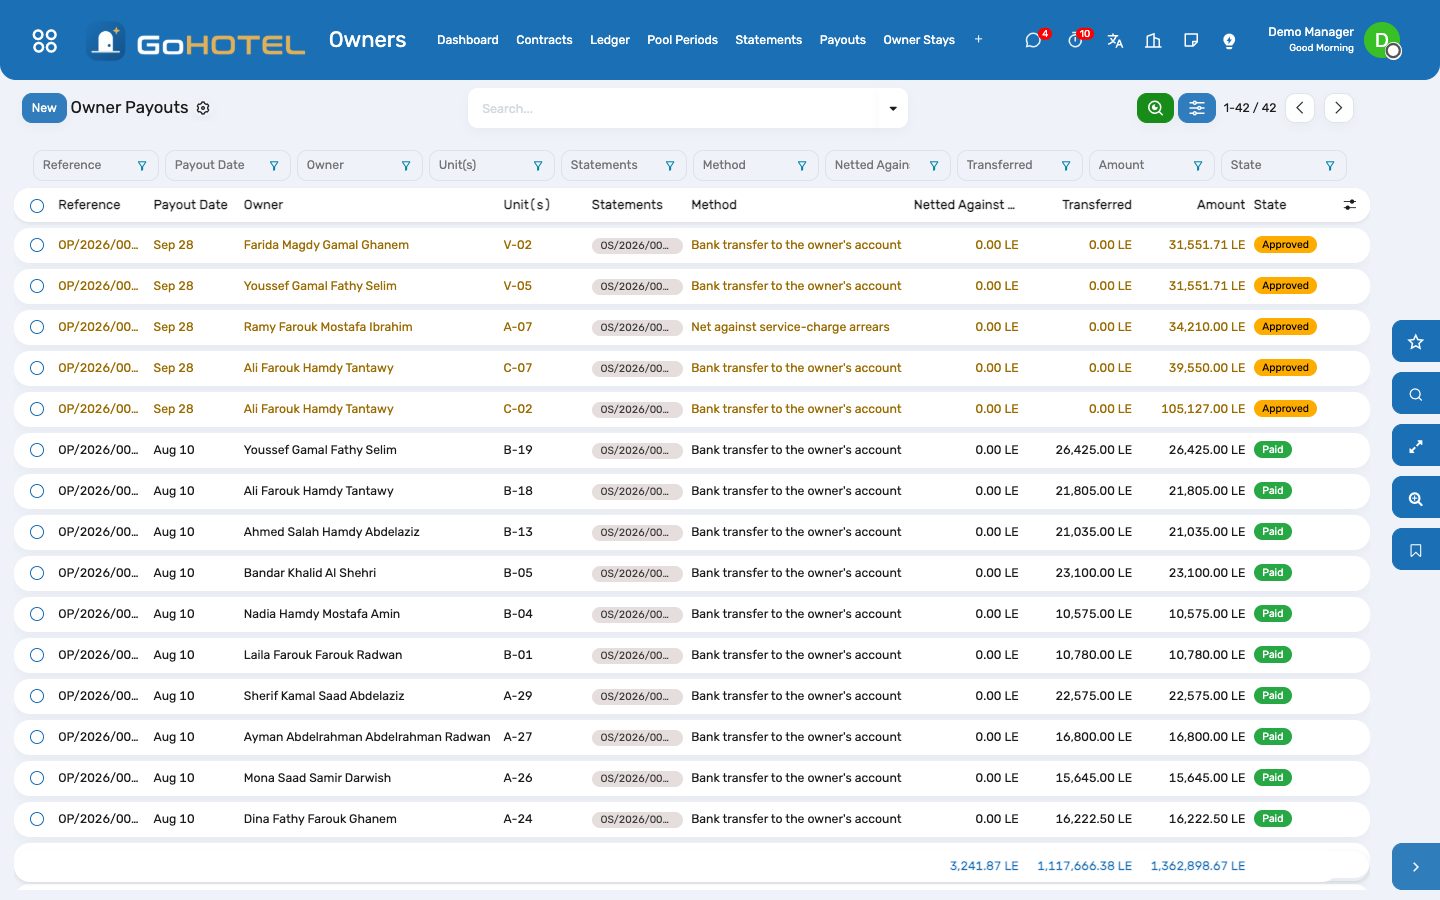The height and width of the screenshot is (900, 1440).
Task: Tick the checkbox for unit B-19 row
Action: 37,450
